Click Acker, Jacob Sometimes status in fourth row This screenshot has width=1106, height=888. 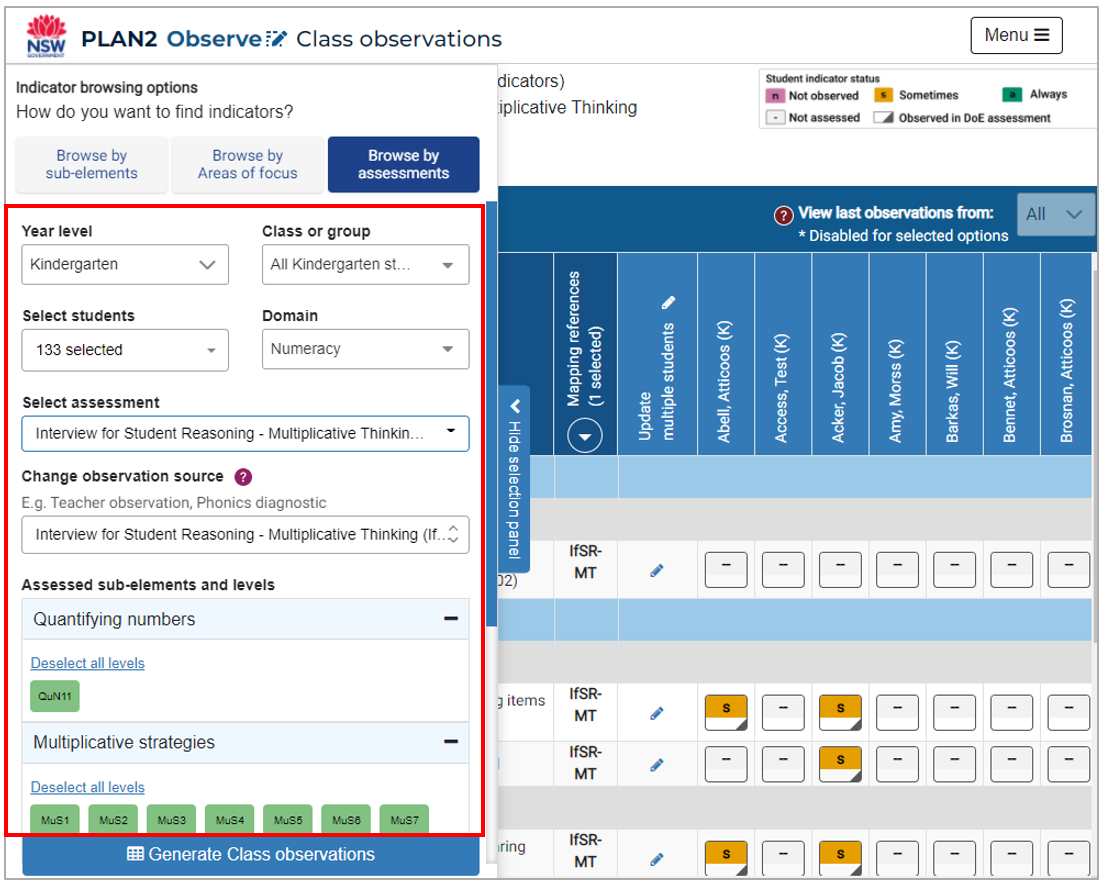[x=840, y=858]
